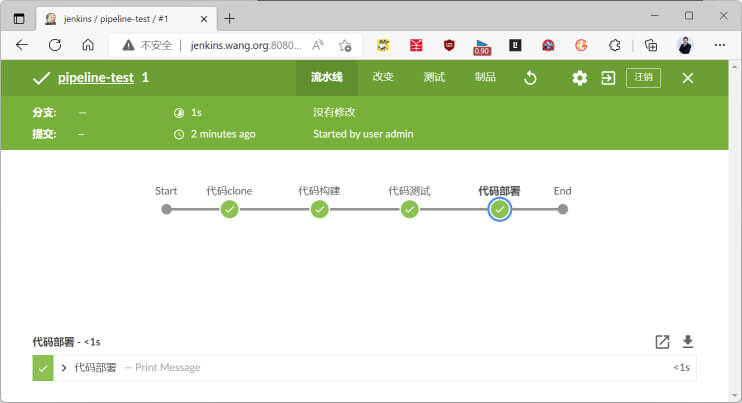
Task: Open log in new window icon
Action: (x=662, y=342)
